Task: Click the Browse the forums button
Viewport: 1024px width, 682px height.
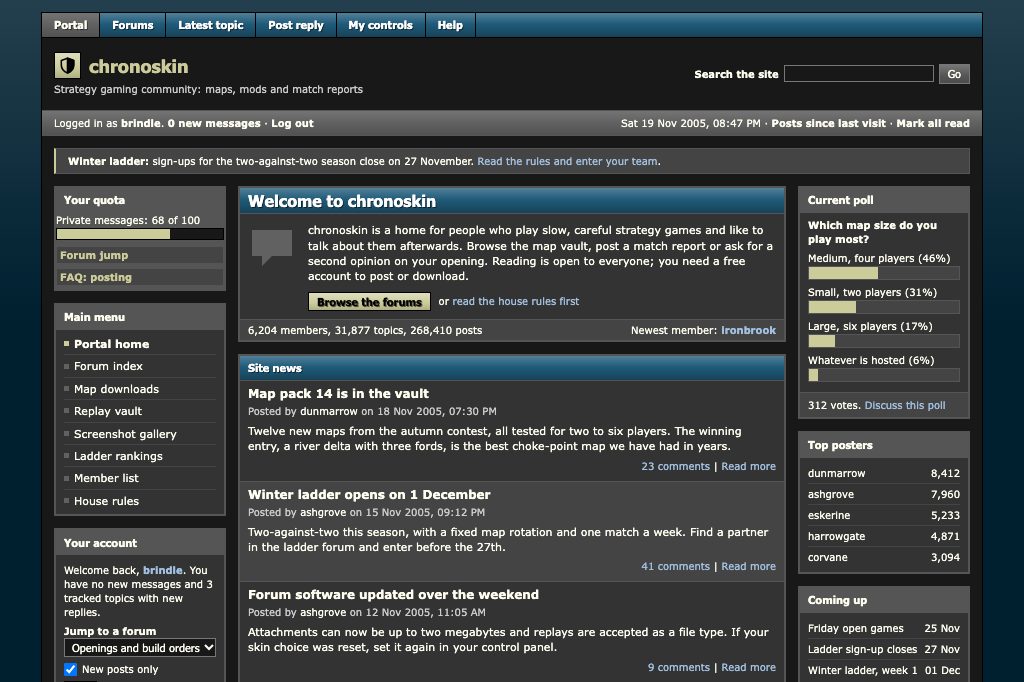Action: [x=369, y=302]
